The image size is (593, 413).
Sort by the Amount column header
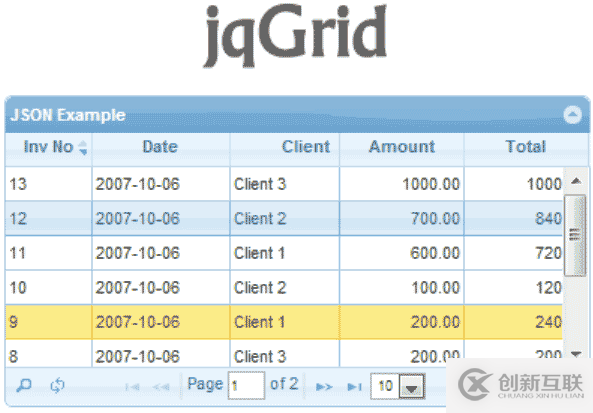pyautogui.click(x=402, y=147)
